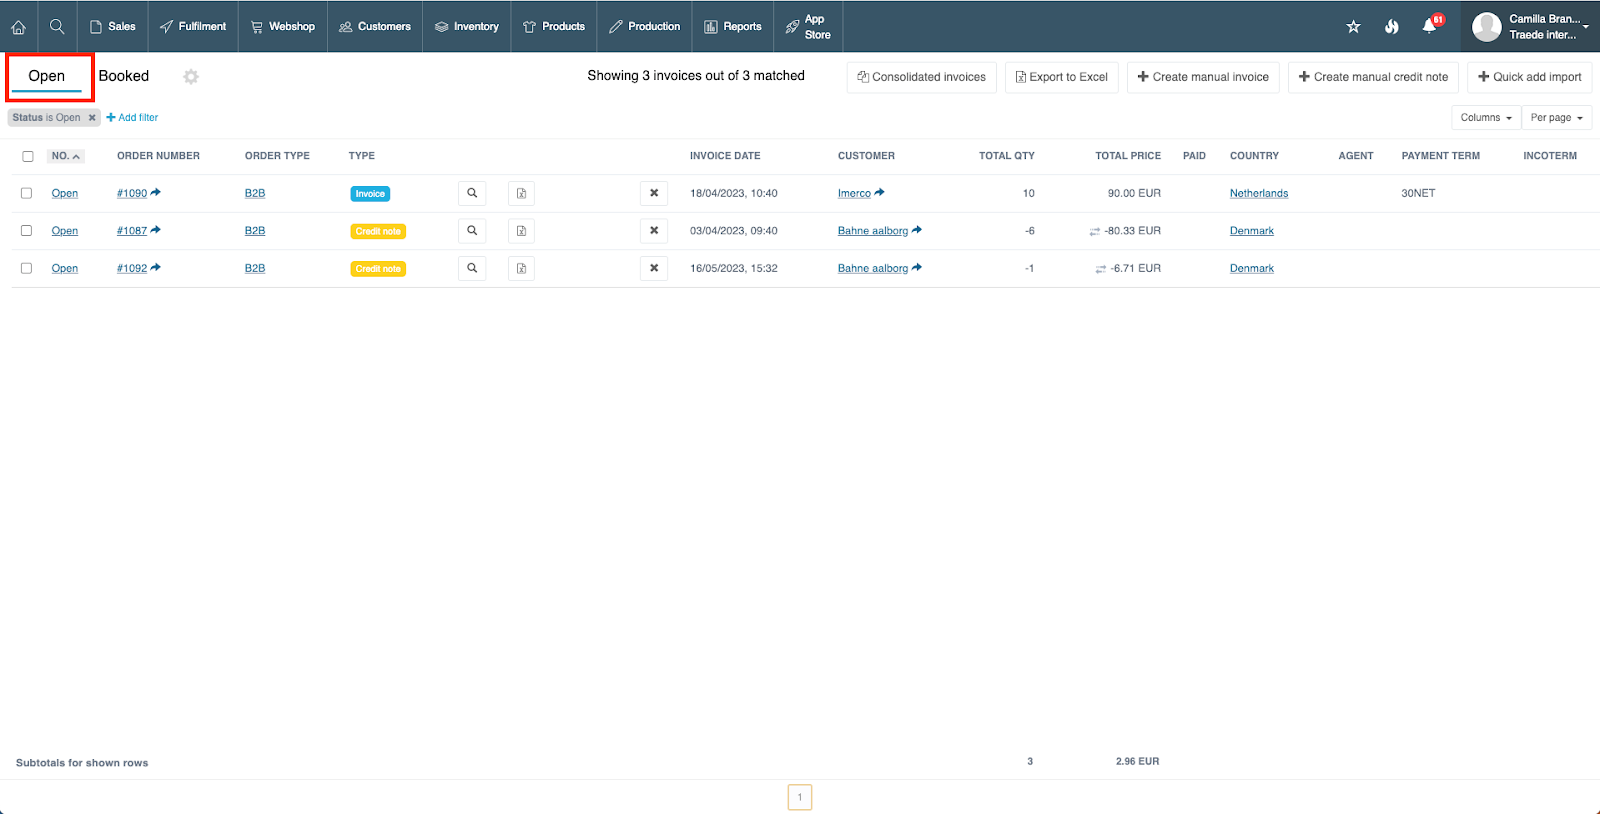Screen dimensions: 1600x814
Task: Select all rows with header checkbox
Action: [28, 156]
